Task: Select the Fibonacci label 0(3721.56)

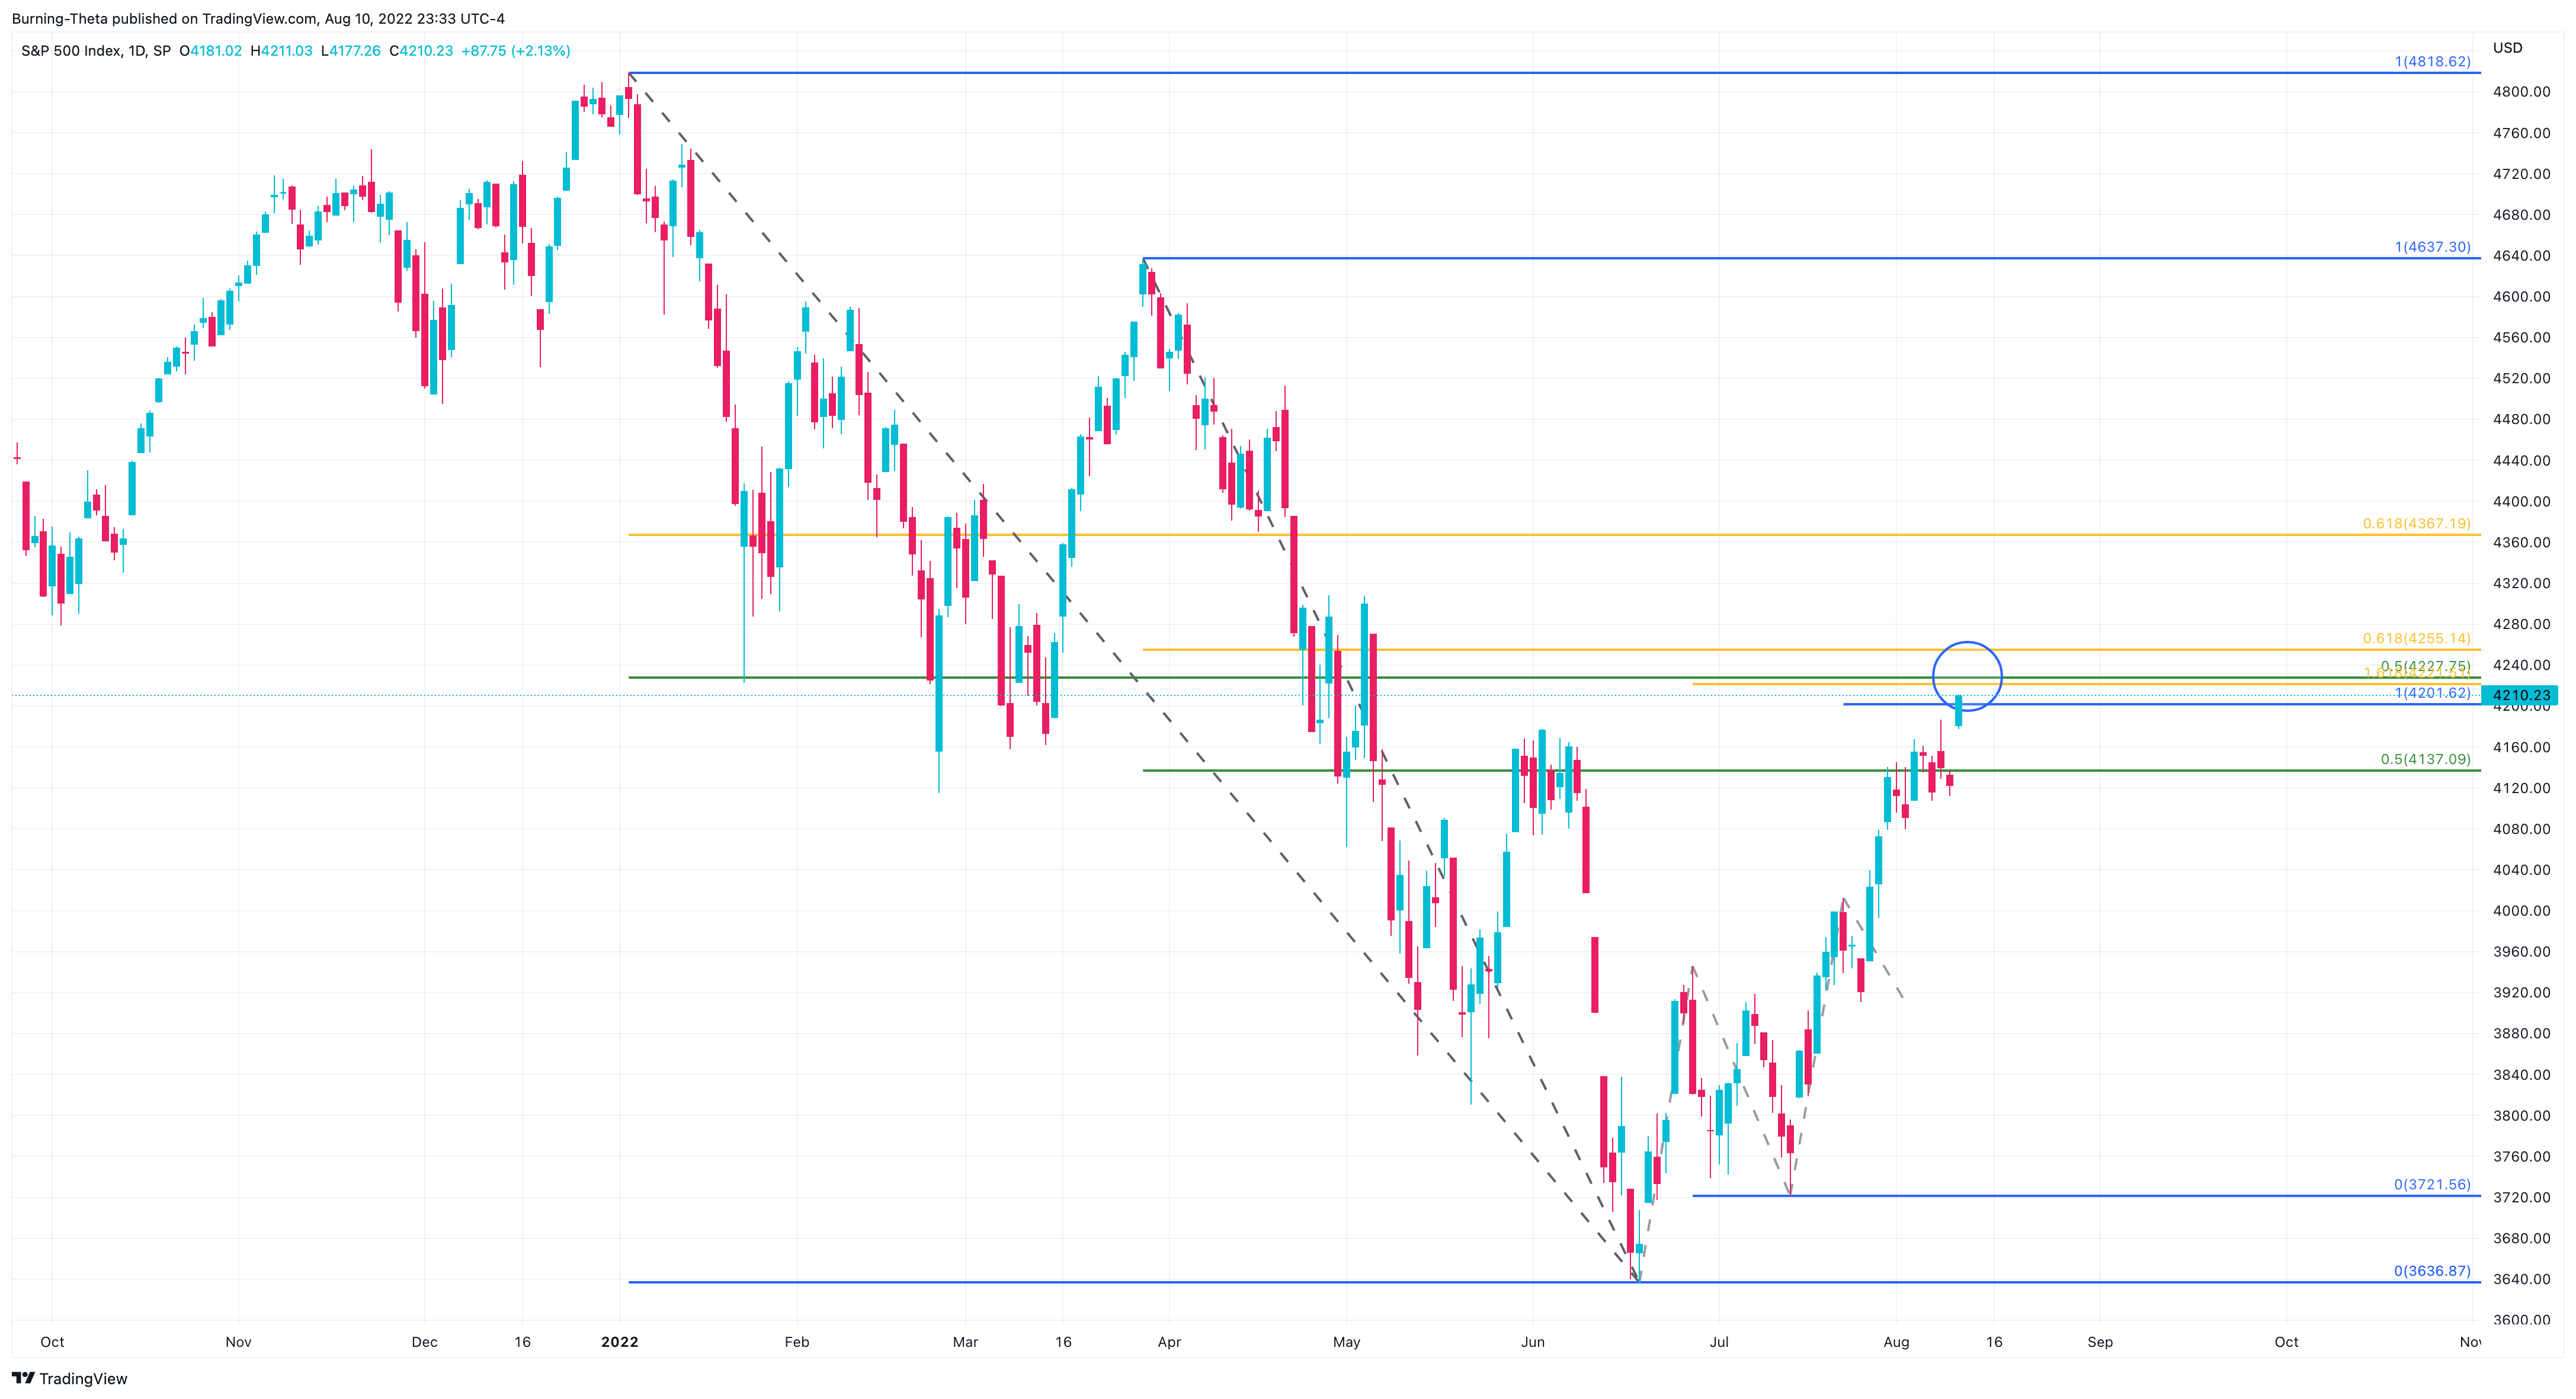Action: (x=2432, y=1184)
